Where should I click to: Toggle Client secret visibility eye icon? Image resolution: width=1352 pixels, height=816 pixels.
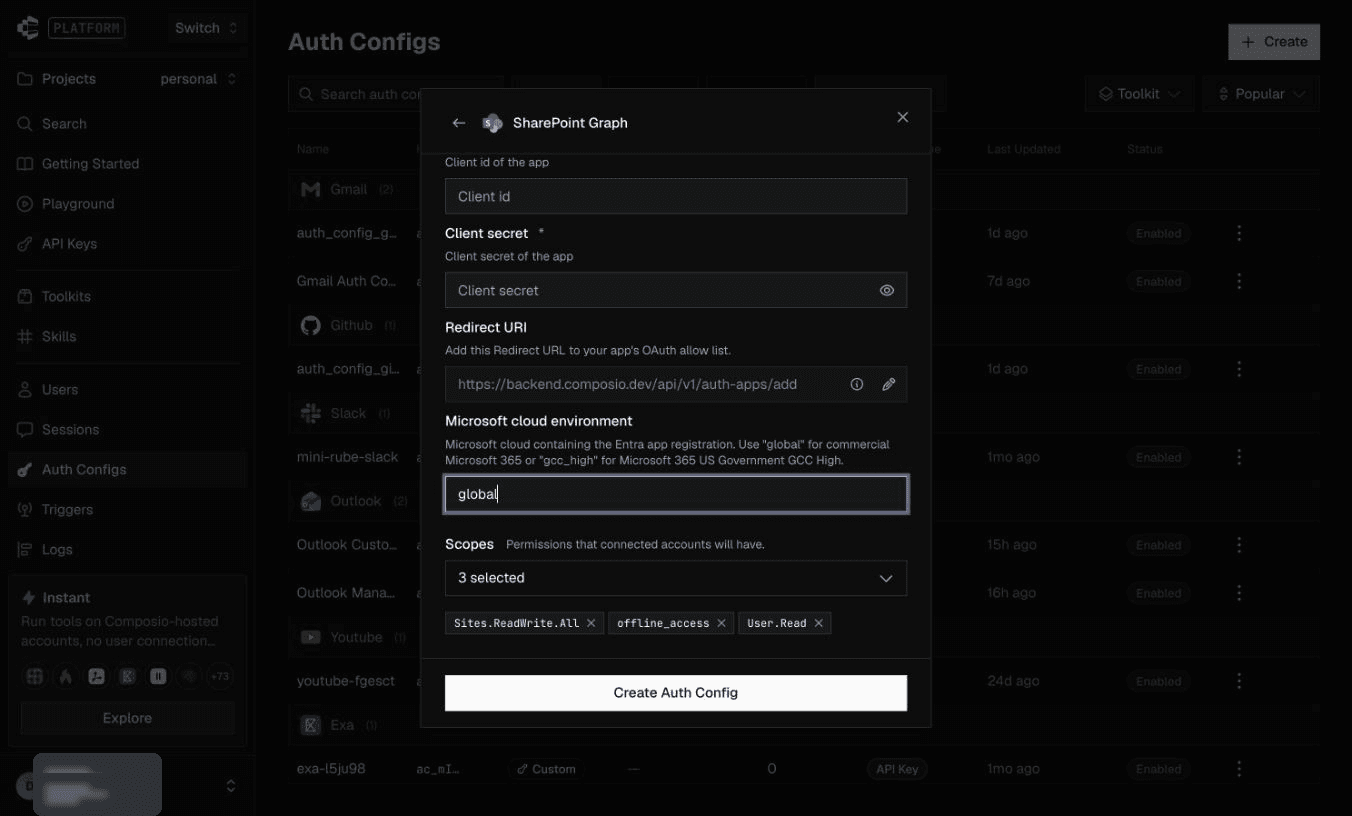click(887, 290)
